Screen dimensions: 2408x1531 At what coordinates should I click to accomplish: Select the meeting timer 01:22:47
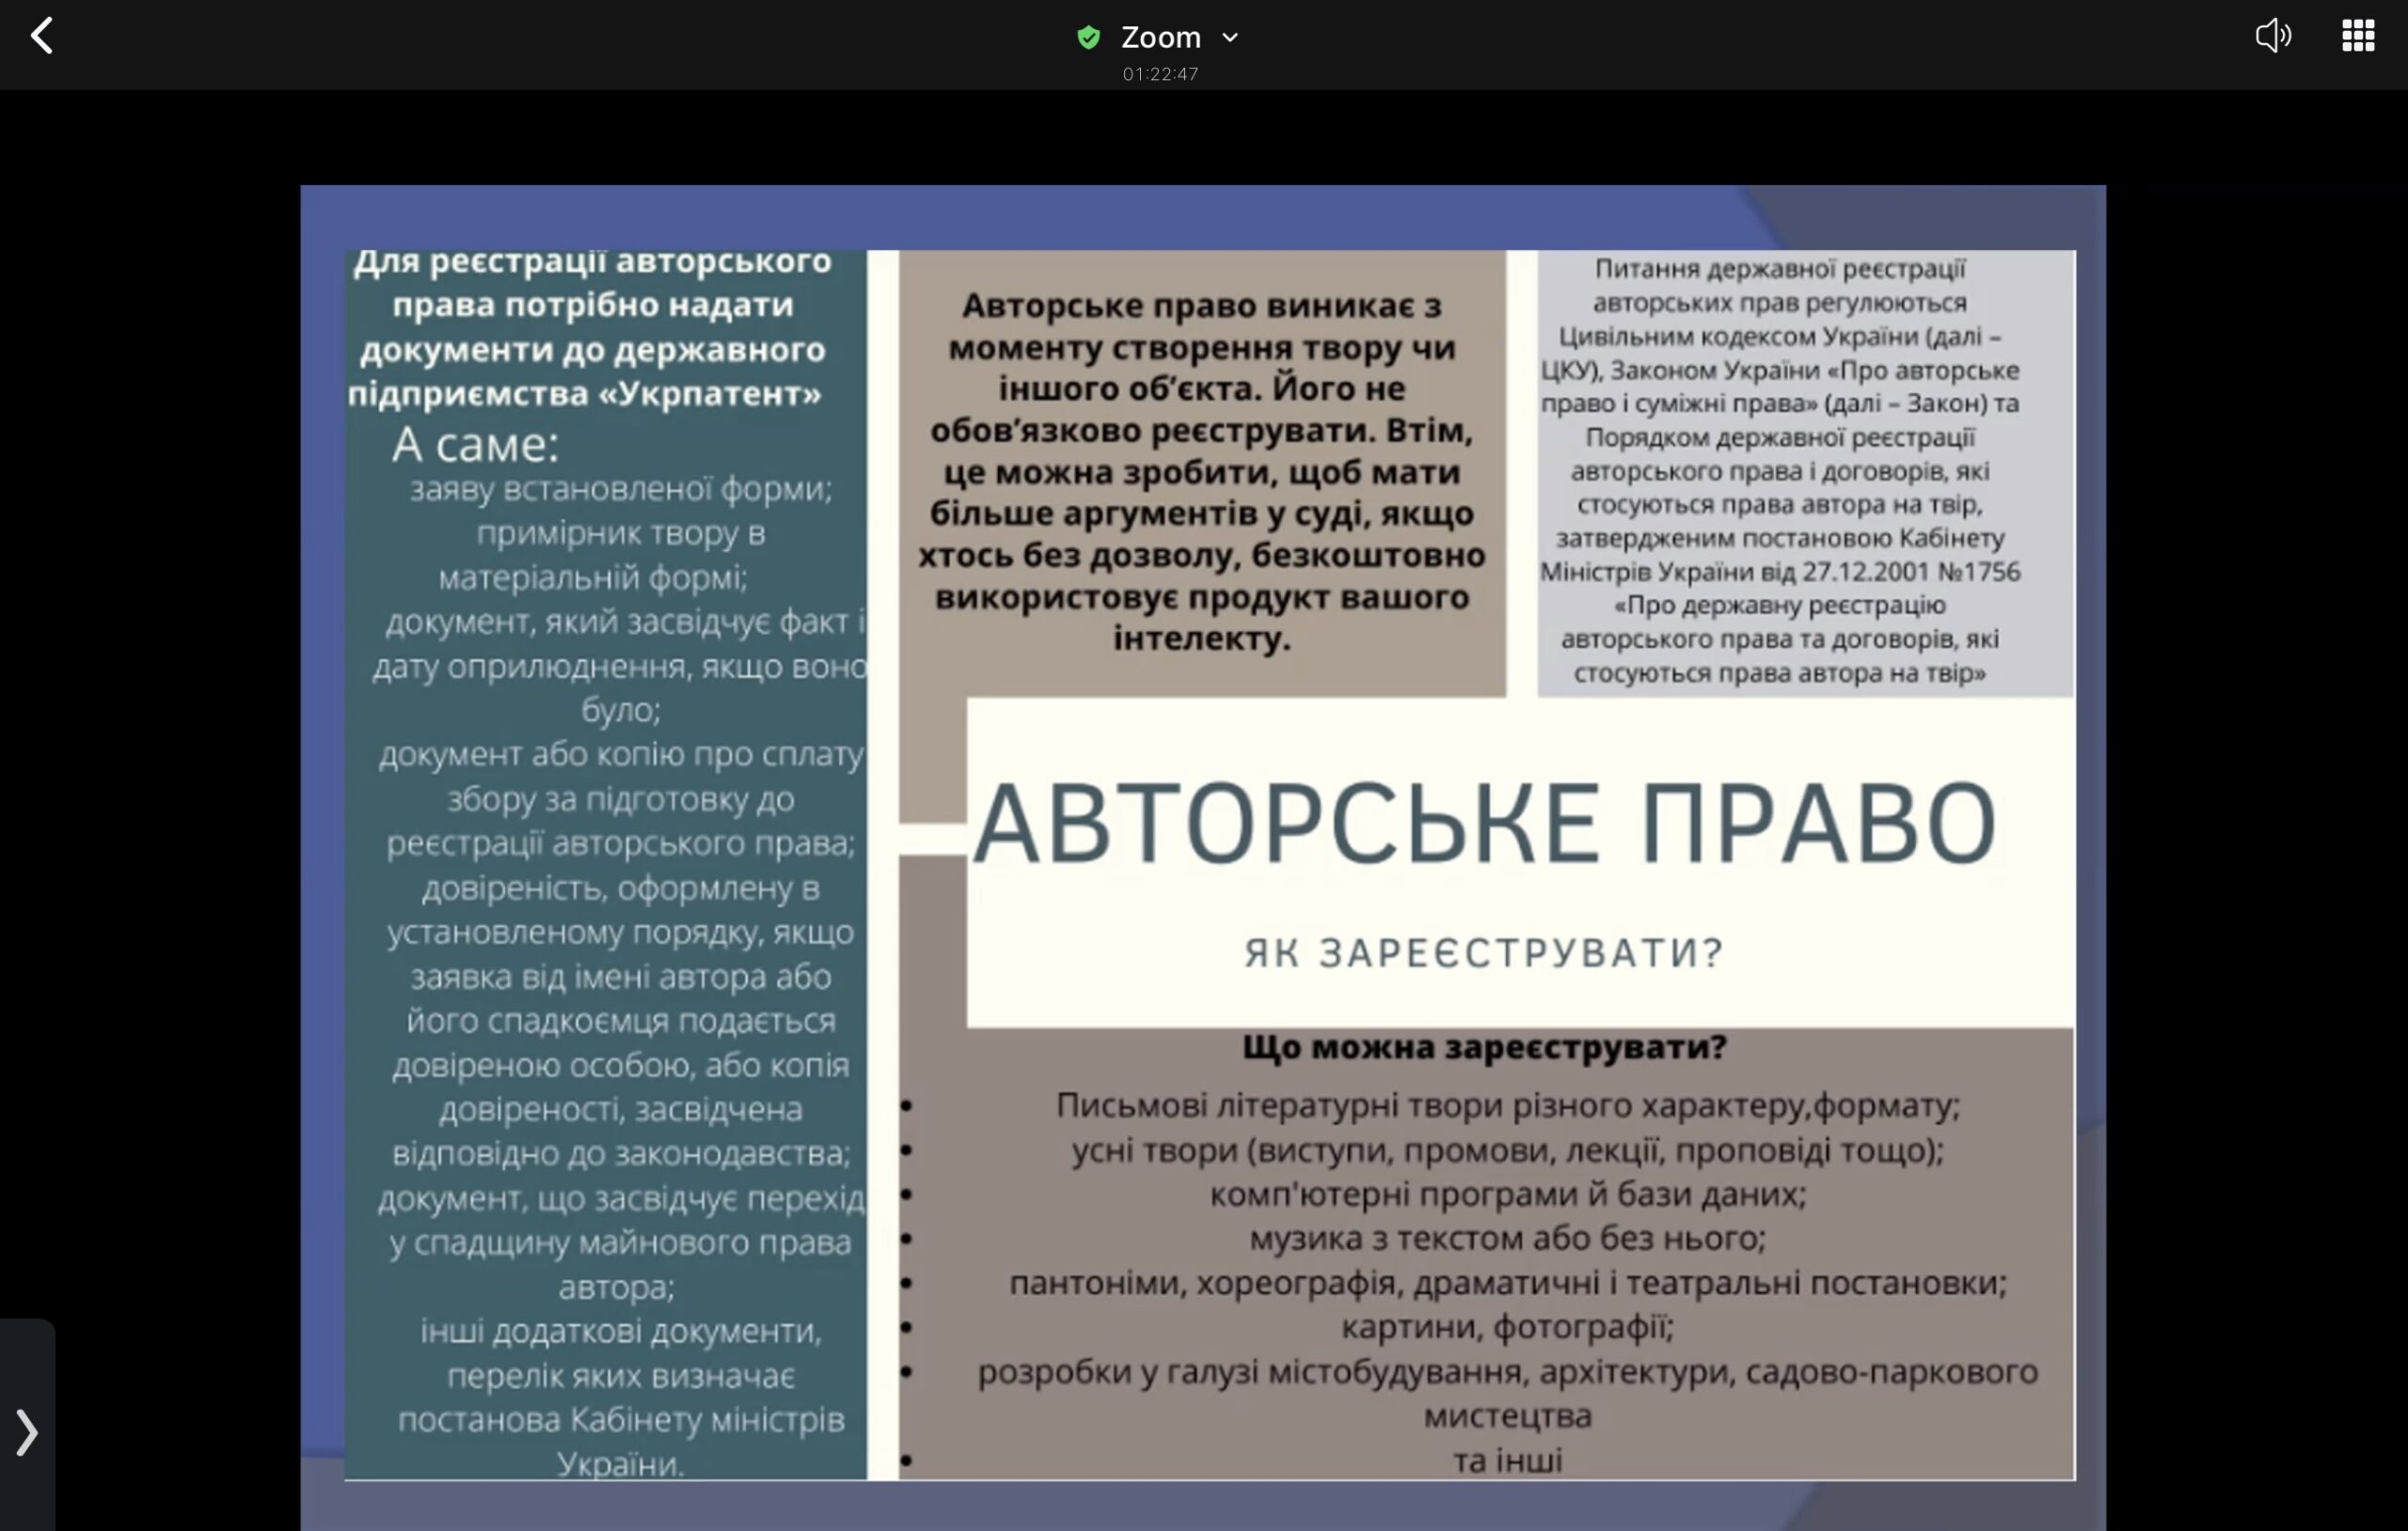[1160, 74]
